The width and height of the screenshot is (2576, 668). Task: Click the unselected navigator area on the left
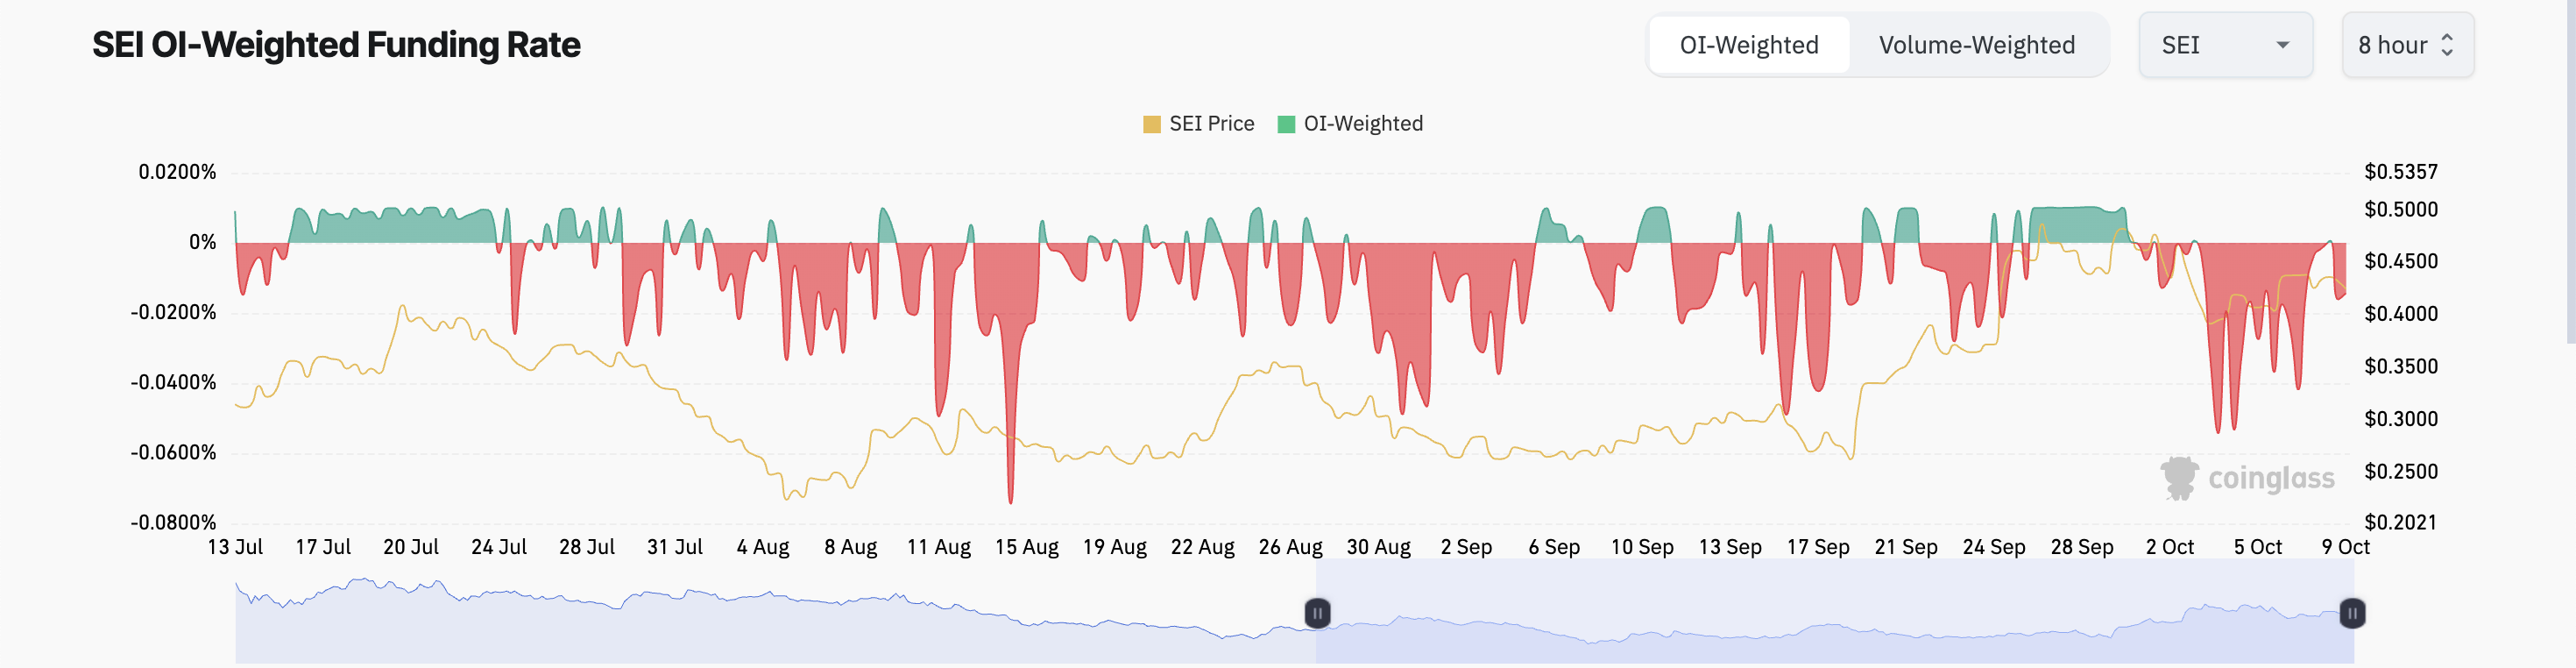click(x=775, y=611)
